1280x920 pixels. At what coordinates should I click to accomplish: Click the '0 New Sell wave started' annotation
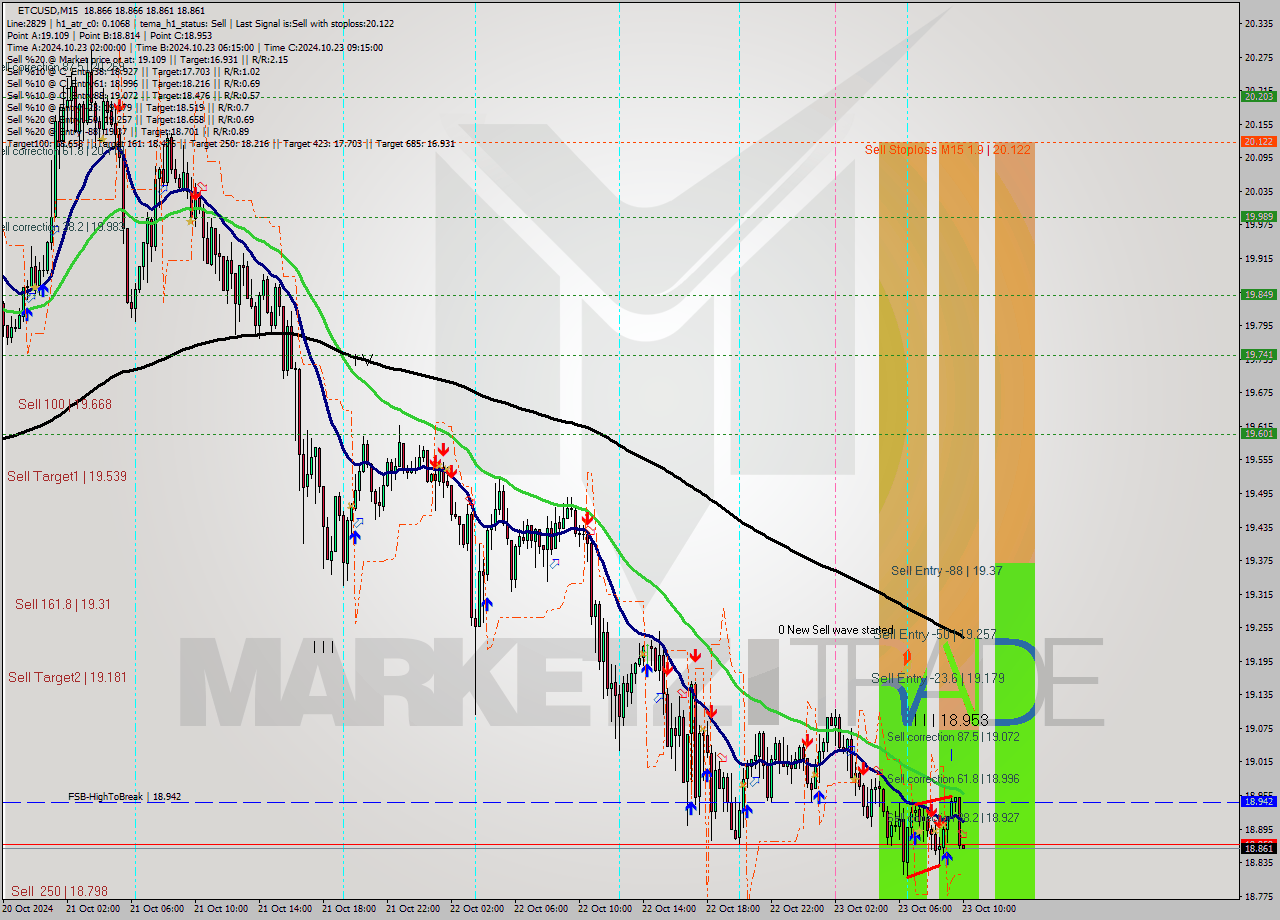(836, 630)
